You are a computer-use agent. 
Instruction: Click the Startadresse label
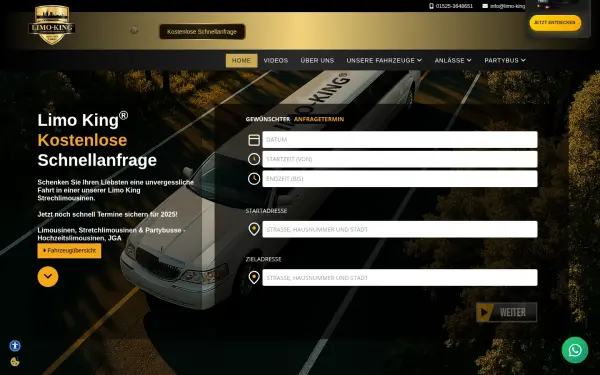[266, 210]
